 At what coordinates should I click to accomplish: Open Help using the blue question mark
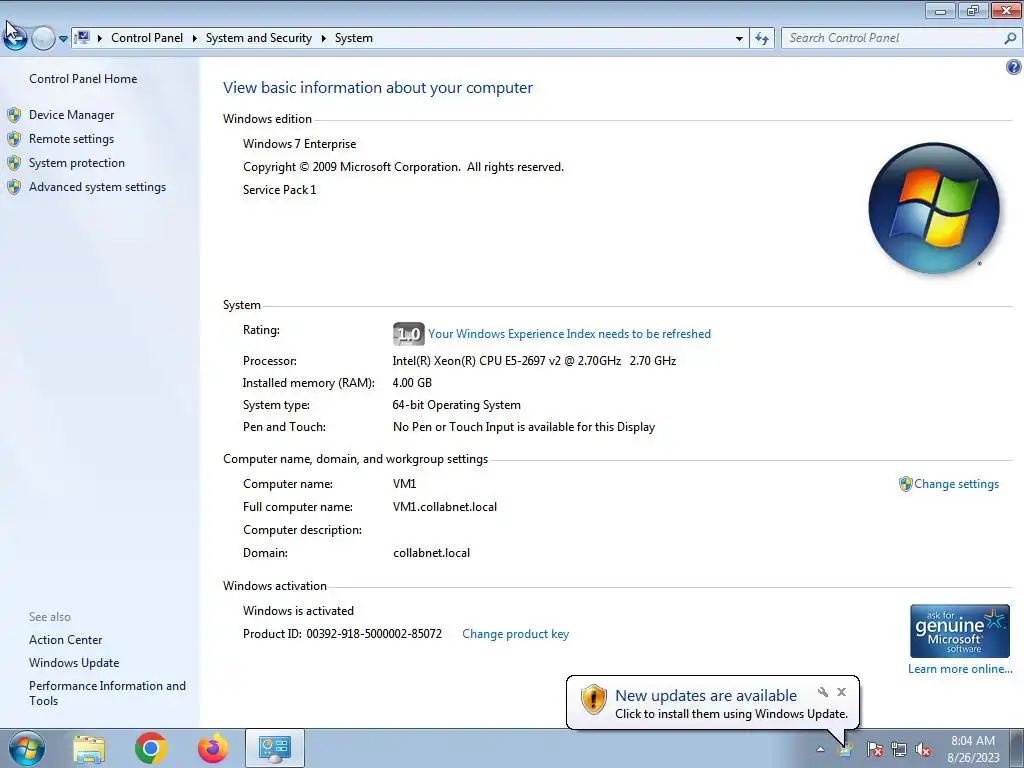[1014, 67]
